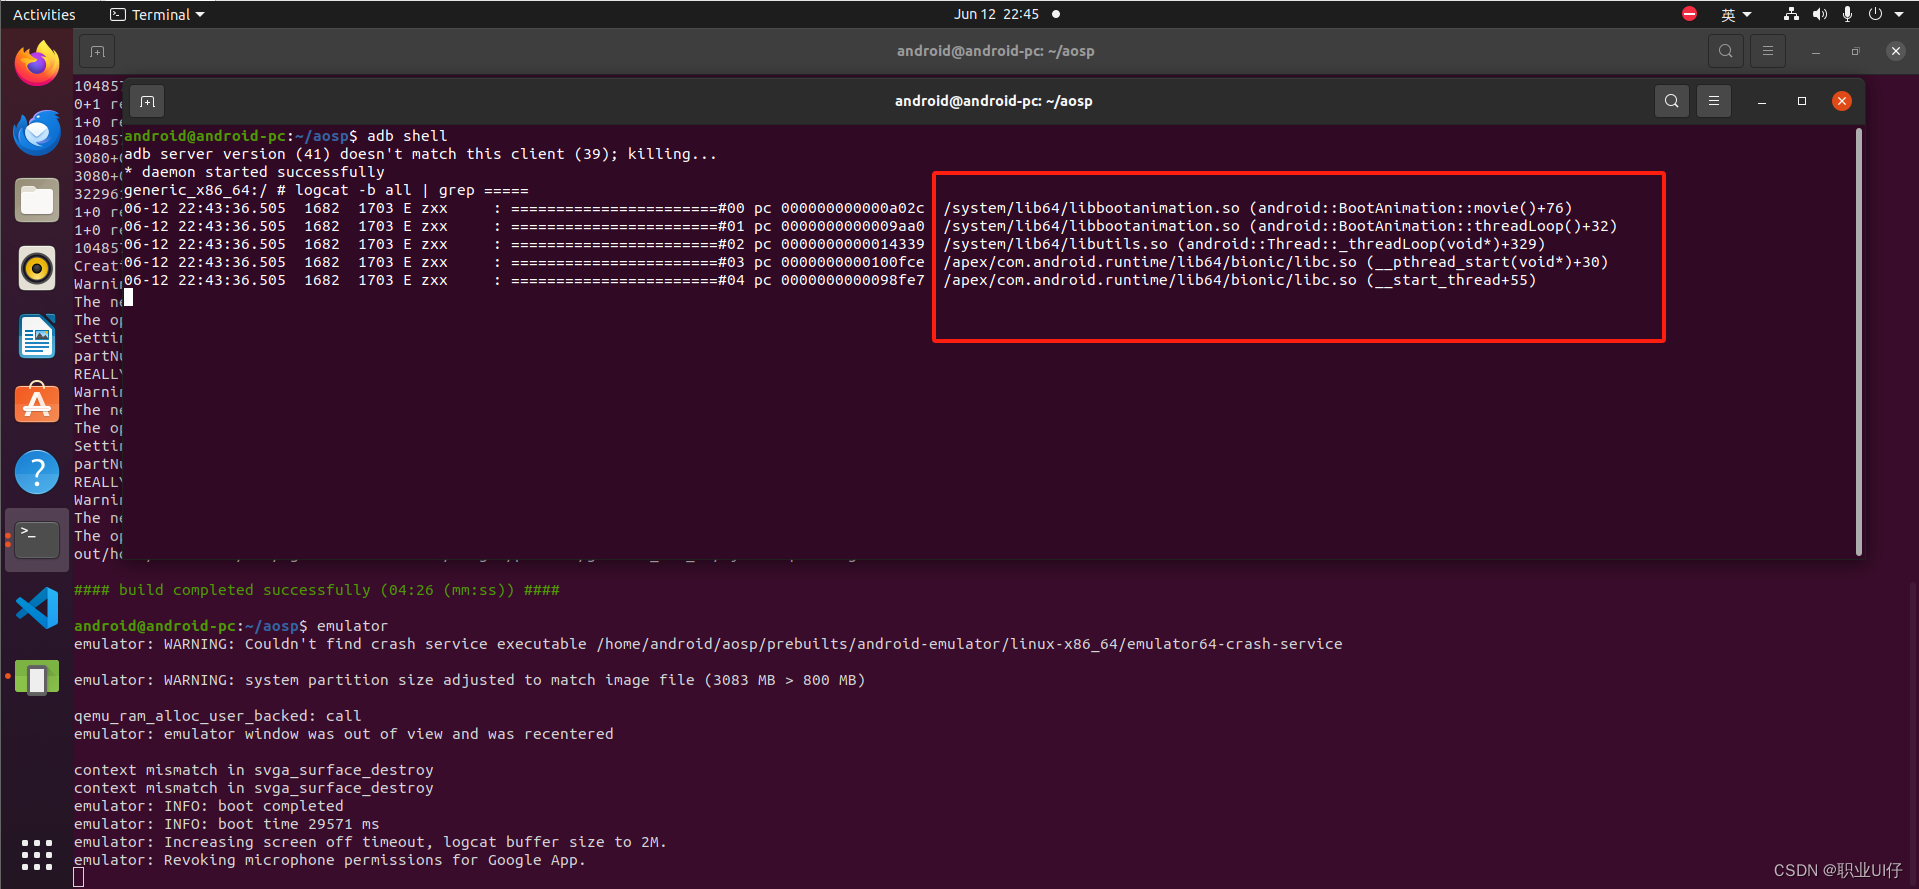
Task: Open the Help icon in dock
Action: (x=37, y=472)
